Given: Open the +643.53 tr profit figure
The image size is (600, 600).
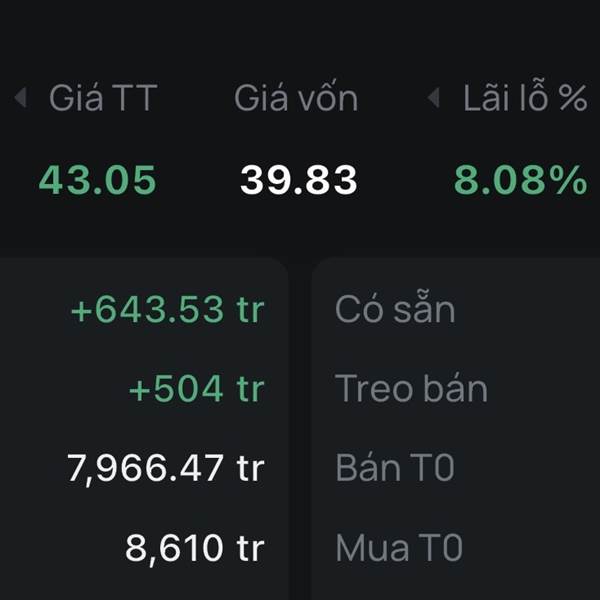Looking at the screenshot, I should pyautogui.click(x=167, y=310).
